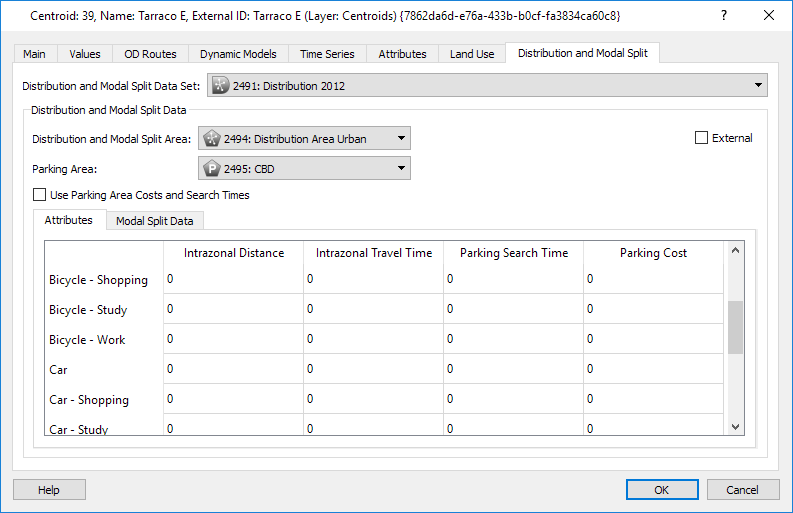Click the Intrazonal Distance column header
This screenshot has height=513, width=793.
234,253
